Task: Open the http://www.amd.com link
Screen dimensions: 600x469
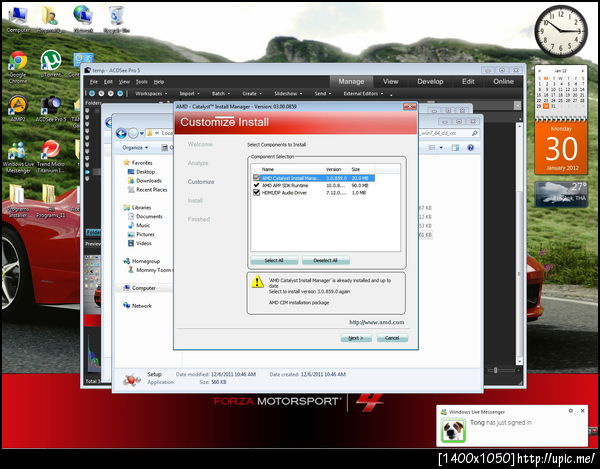Action: (x=377, y=322)
